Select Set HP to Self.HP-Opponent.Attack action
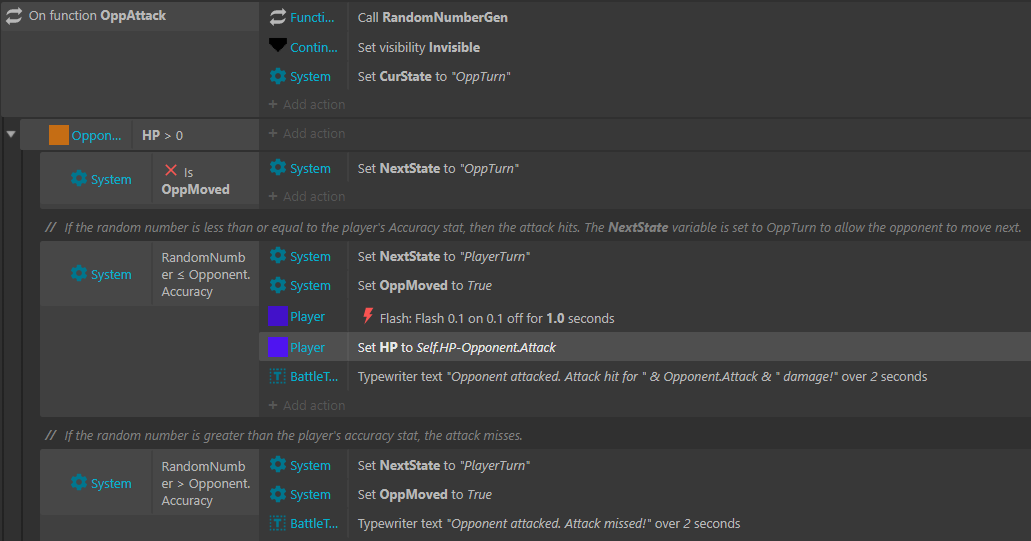 point(456,347)
